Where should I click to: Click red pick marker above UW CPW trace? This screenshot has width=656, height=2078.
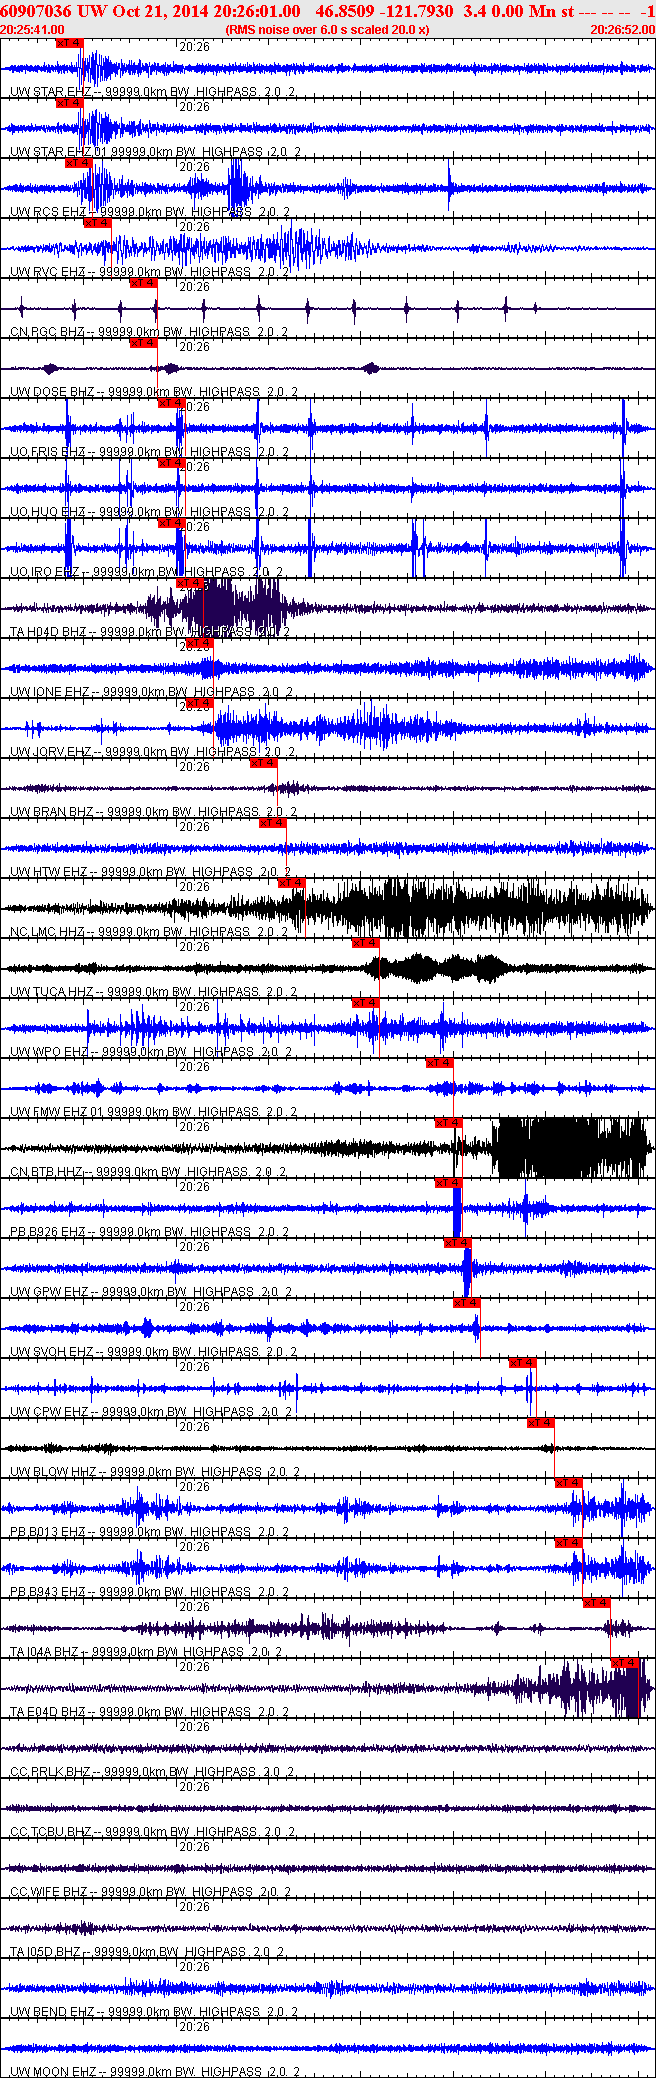[523, 1362]
